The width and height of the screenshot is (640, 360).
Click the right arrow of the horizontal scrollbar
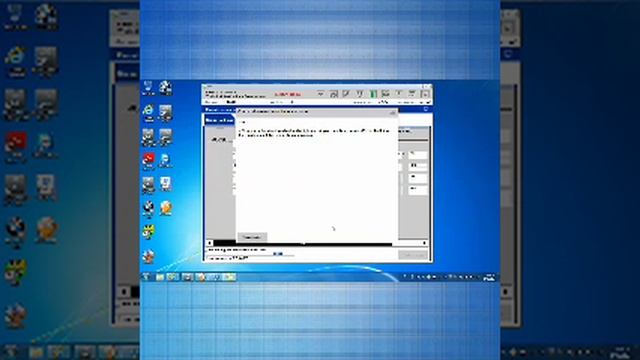click(424, 243)
